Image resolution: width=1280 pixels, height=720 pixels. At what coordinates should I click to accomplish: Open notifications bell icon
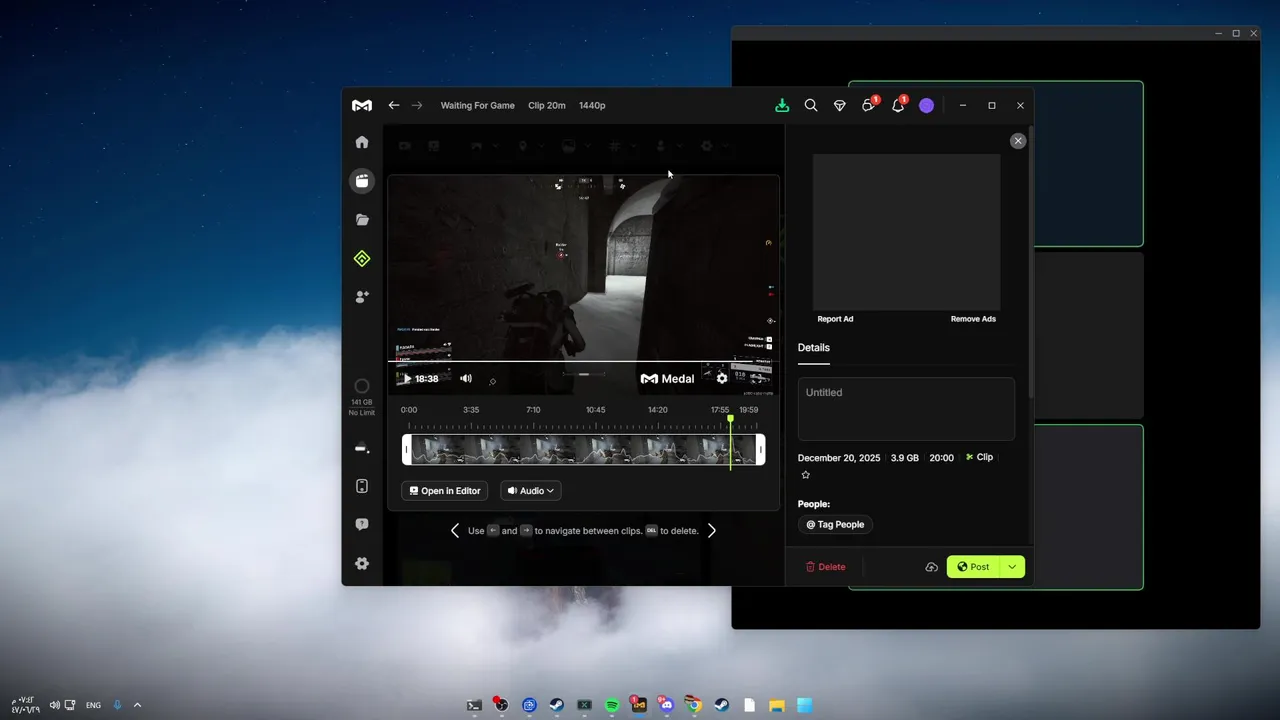coord(898,105)
